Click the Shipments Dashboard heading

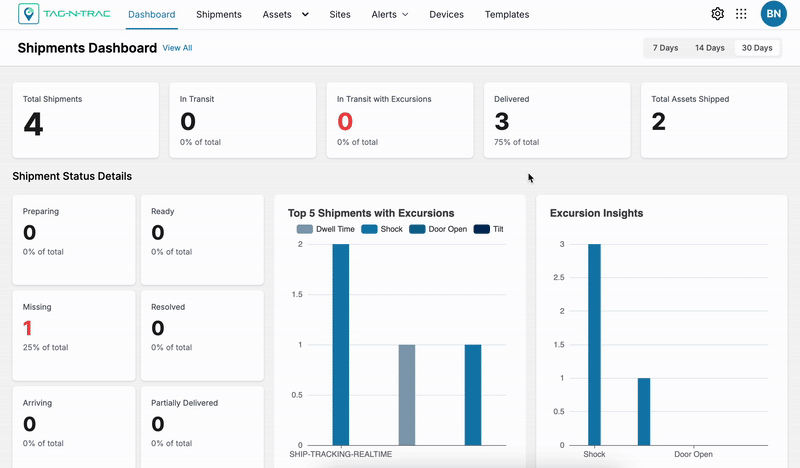pos(87,48)
